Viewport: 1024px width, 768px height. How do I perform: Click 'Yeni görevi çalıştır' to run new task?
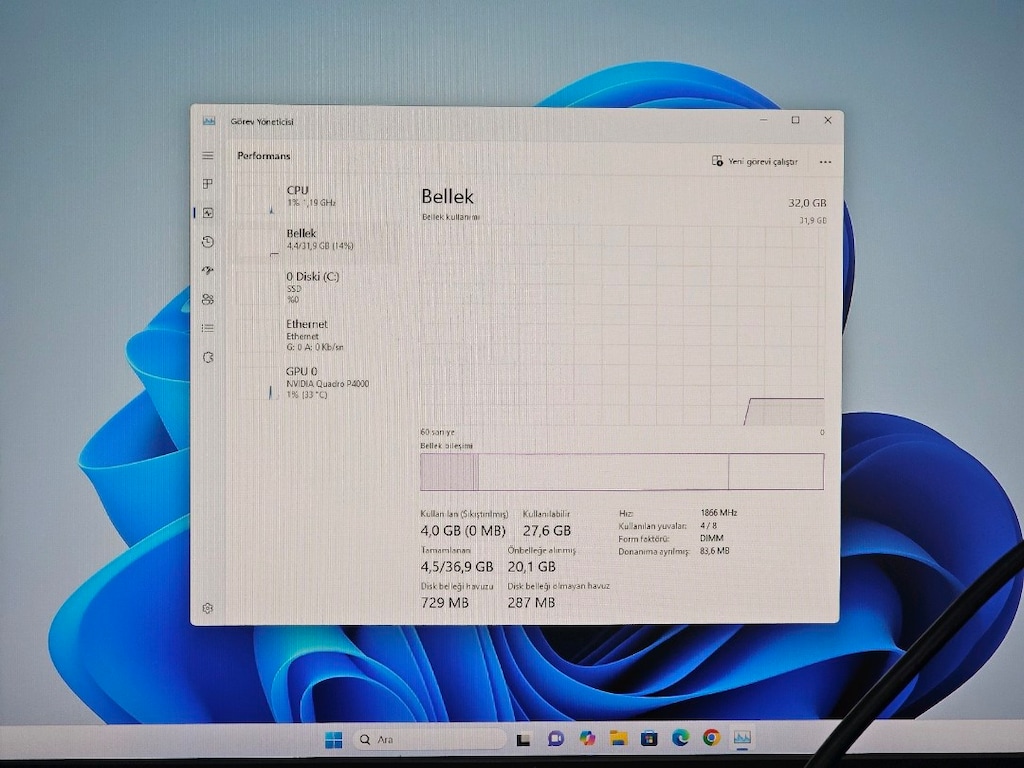(x=754, y=161)
